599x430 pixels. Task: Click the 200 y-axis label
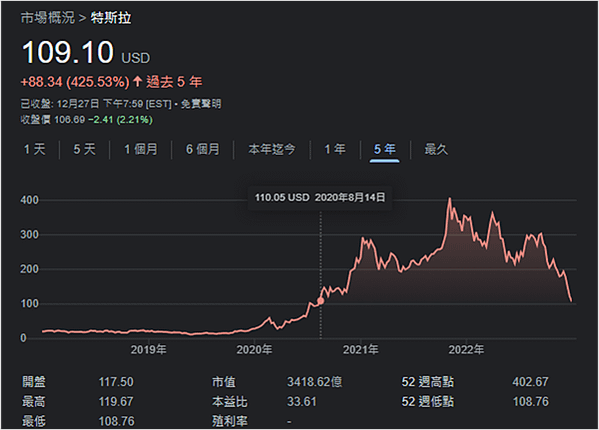[29, 269]
